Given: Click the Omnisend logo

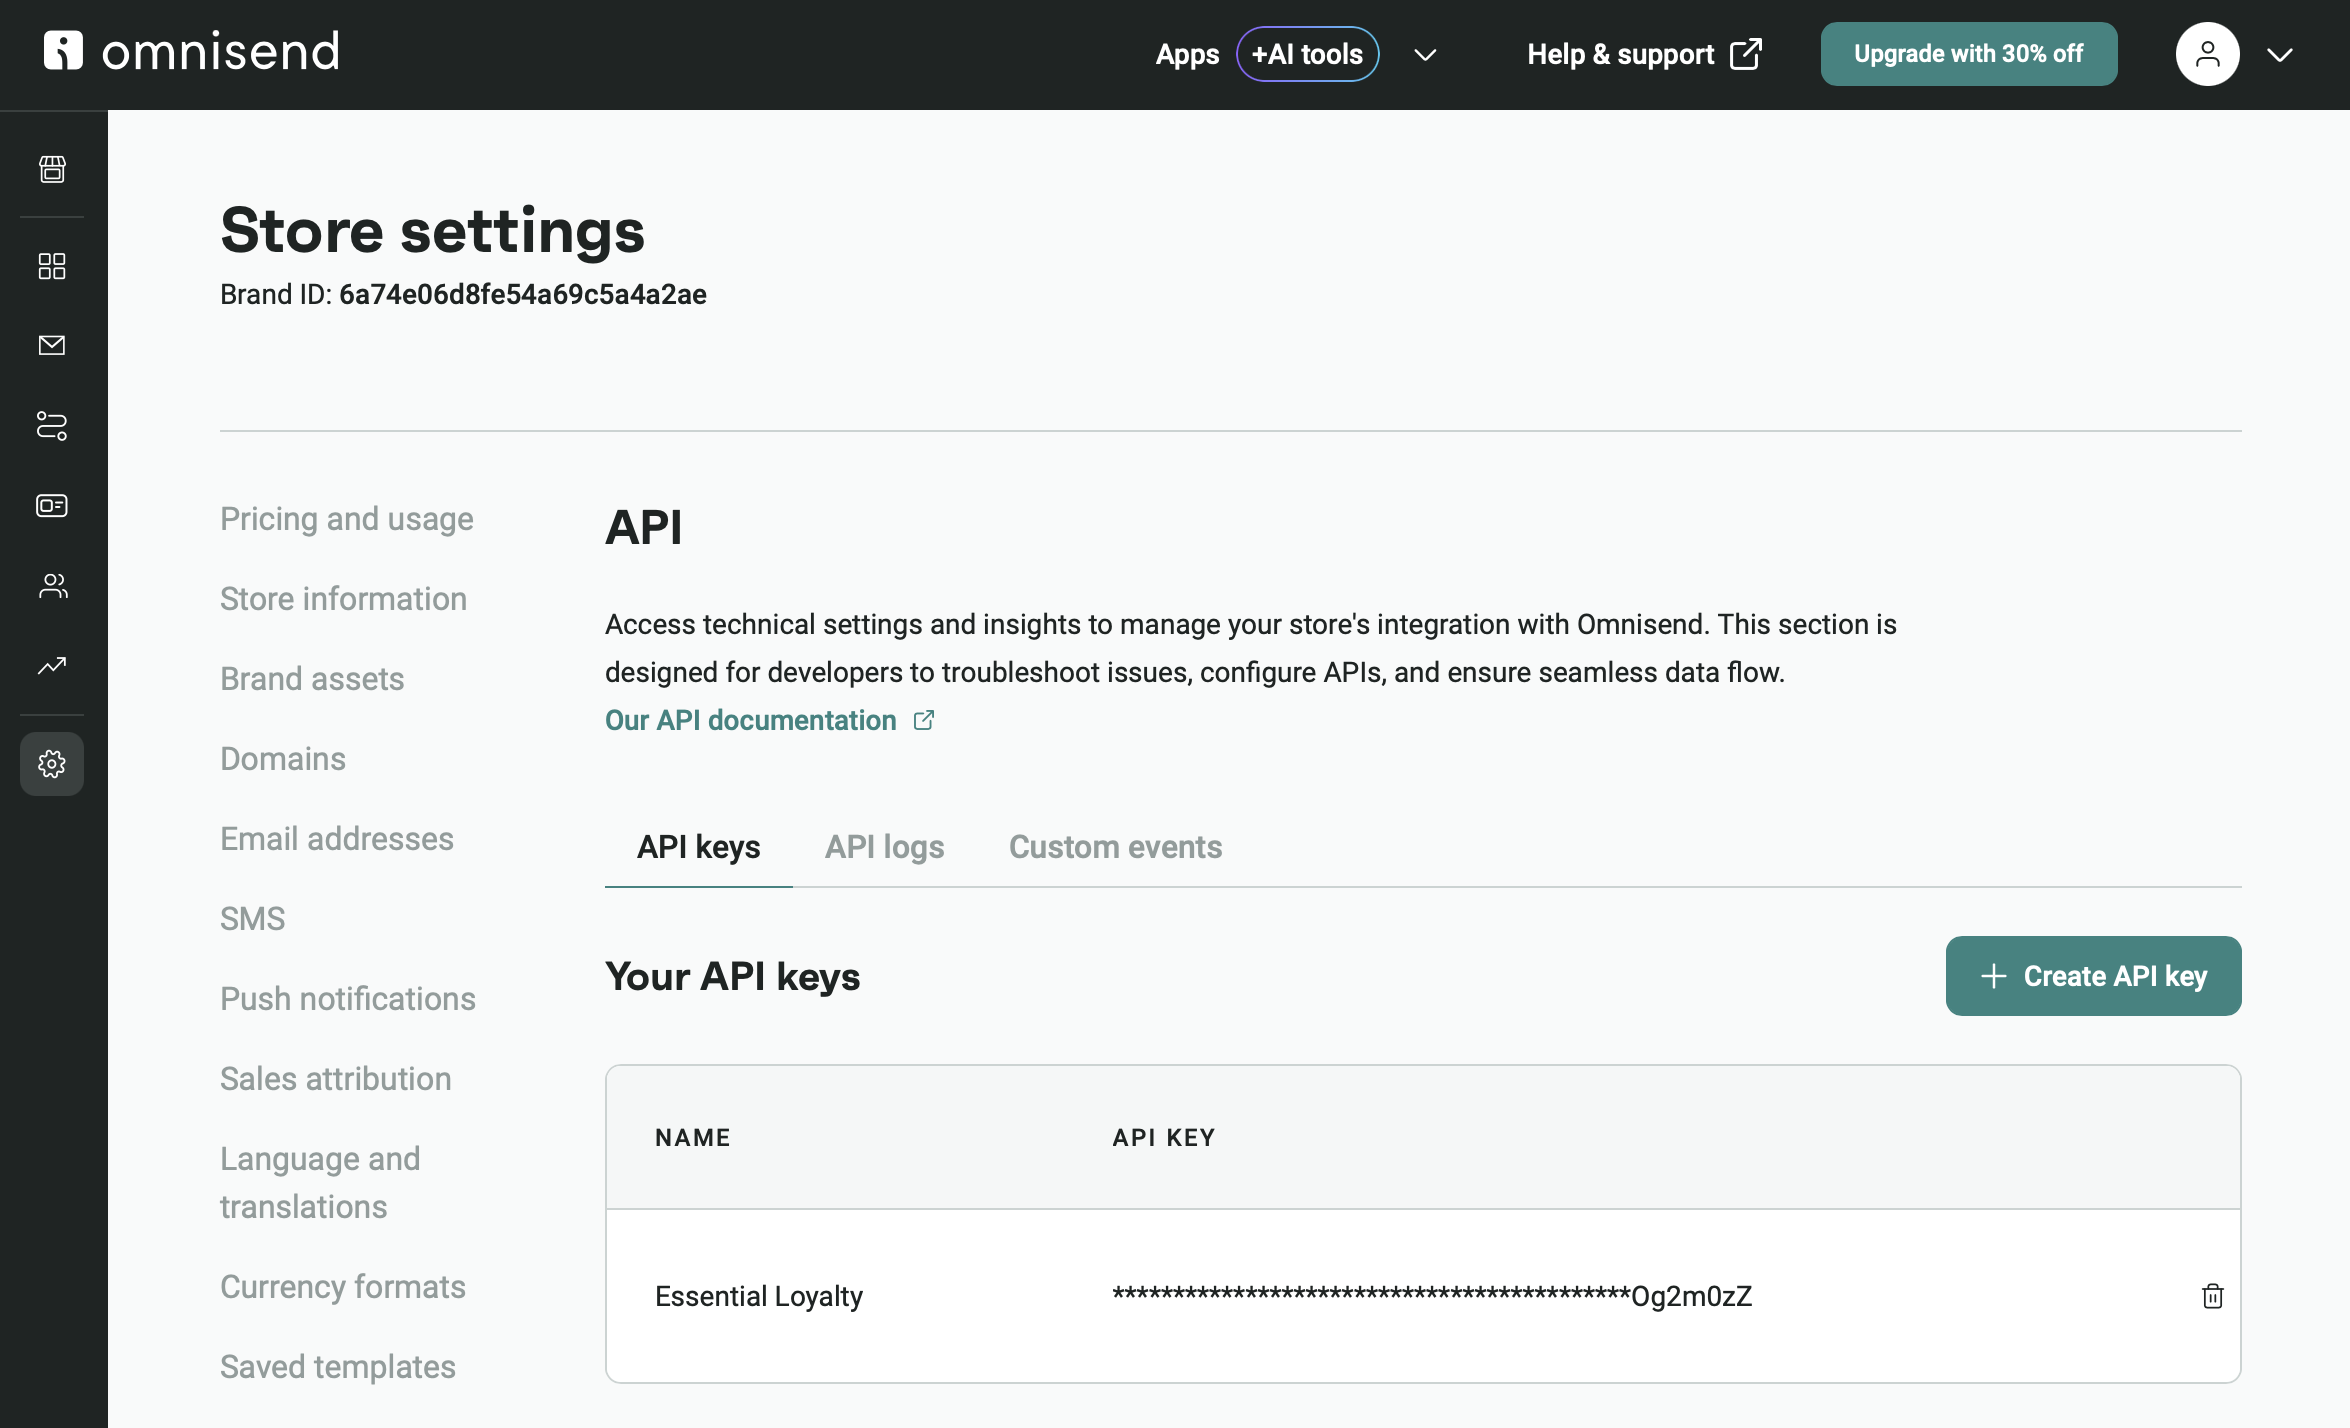Looking at the screenshot, I should tap(191, 52).
